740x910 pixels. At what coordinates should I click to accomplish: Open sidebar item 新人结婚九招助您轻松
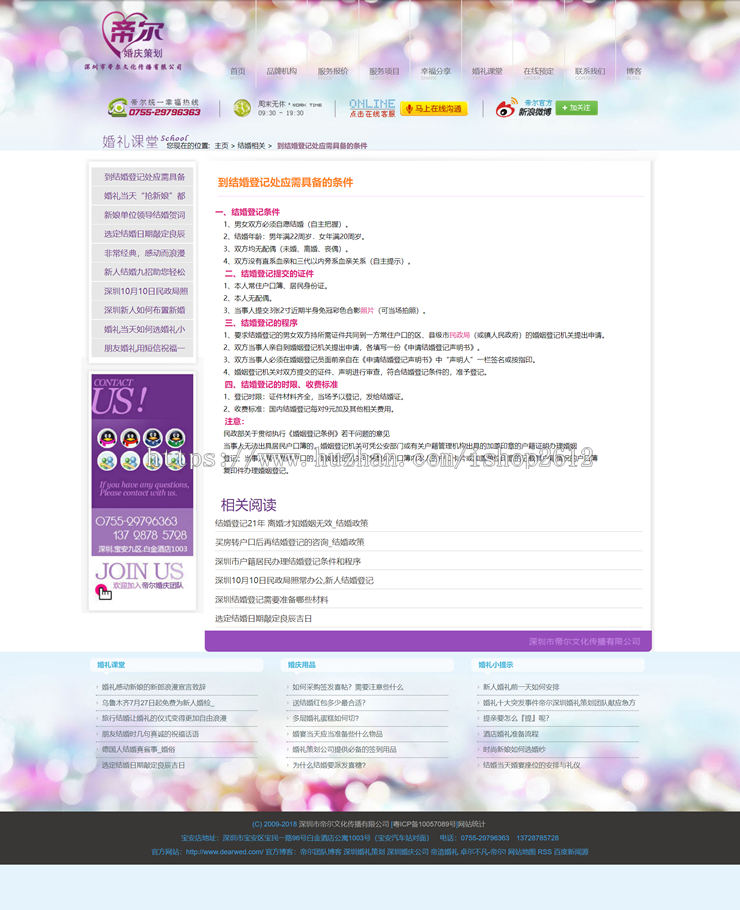point(142,272)
